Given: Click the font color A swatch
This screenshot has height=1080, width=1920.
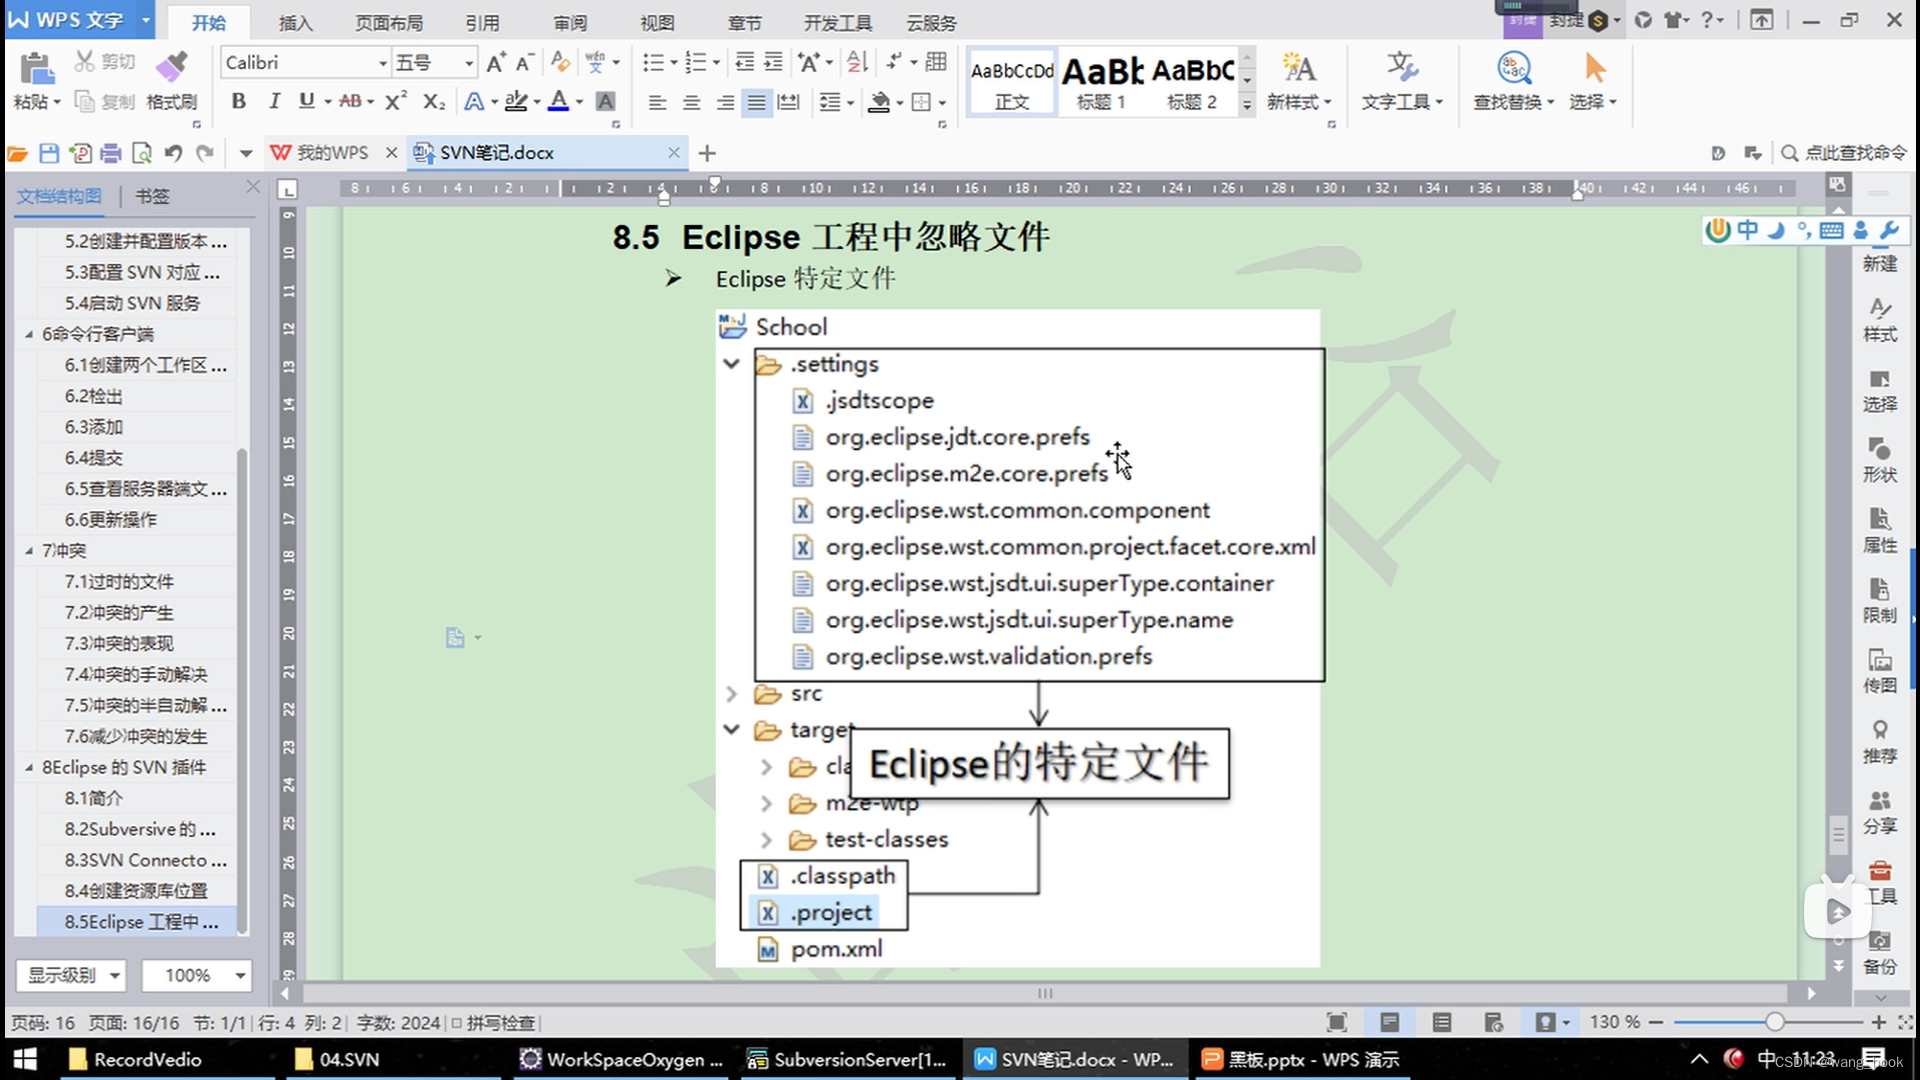Looking at the screenshot, I should [559, 101].
